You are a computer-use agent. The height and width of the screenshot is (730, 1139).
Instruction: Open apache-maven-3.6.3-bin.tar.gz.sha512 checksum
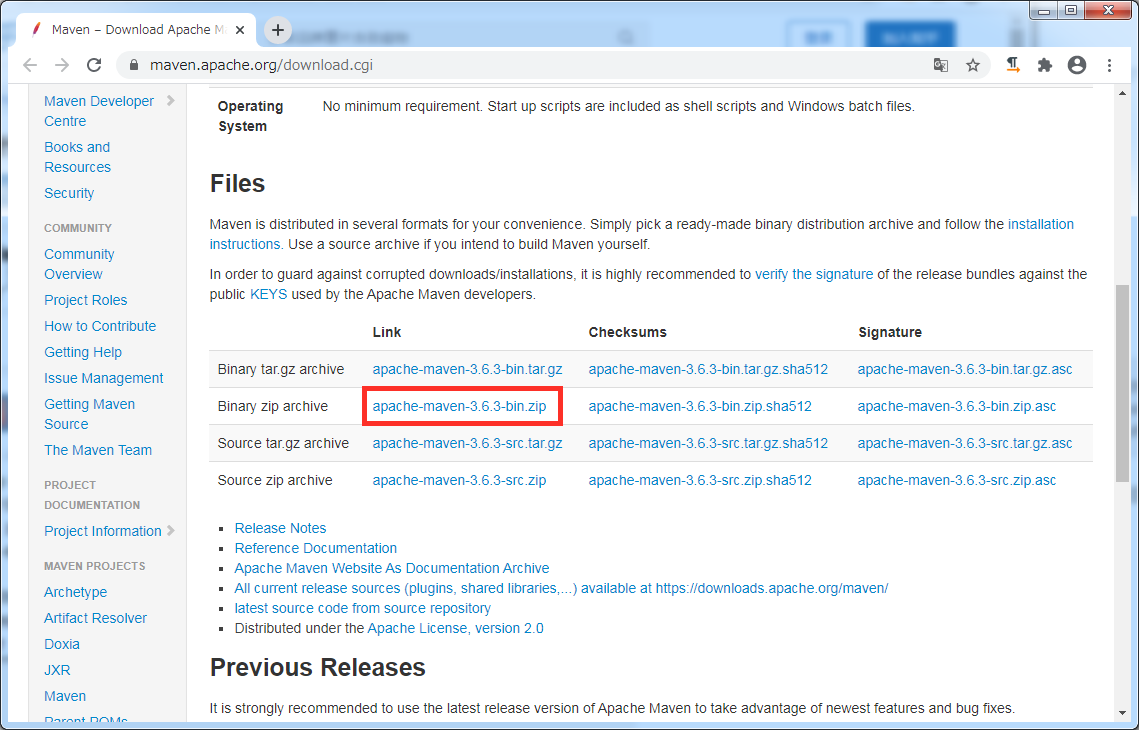click(x=708, y=370)
